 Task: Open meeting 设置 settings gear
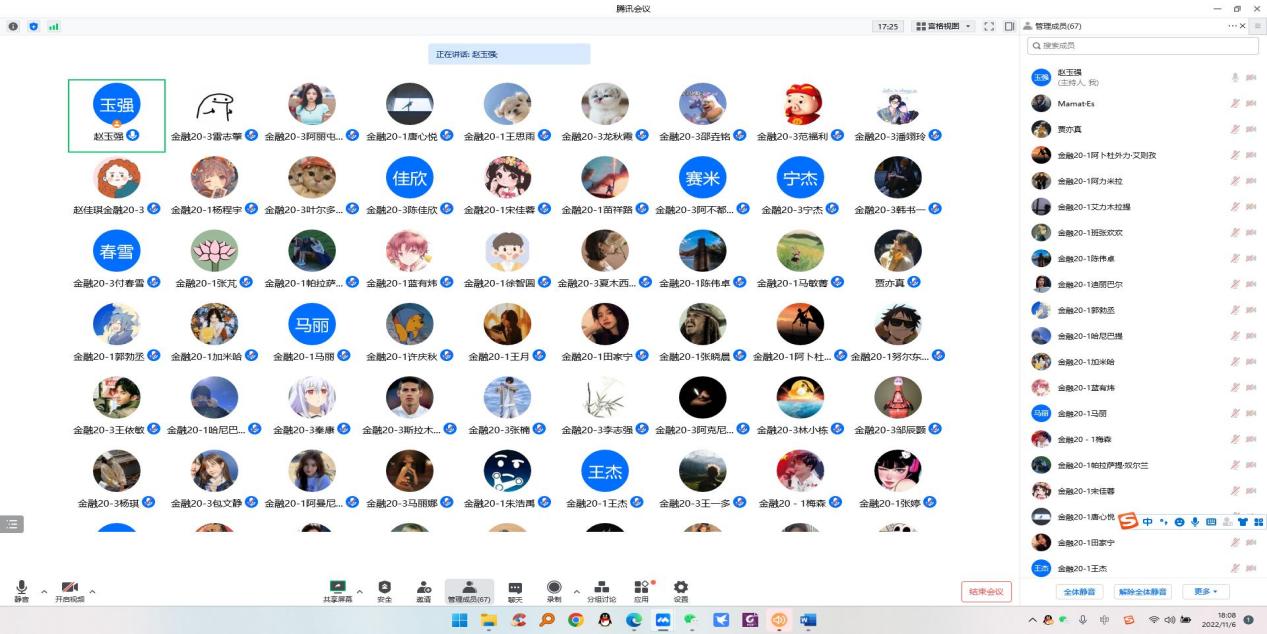point(681,590)
